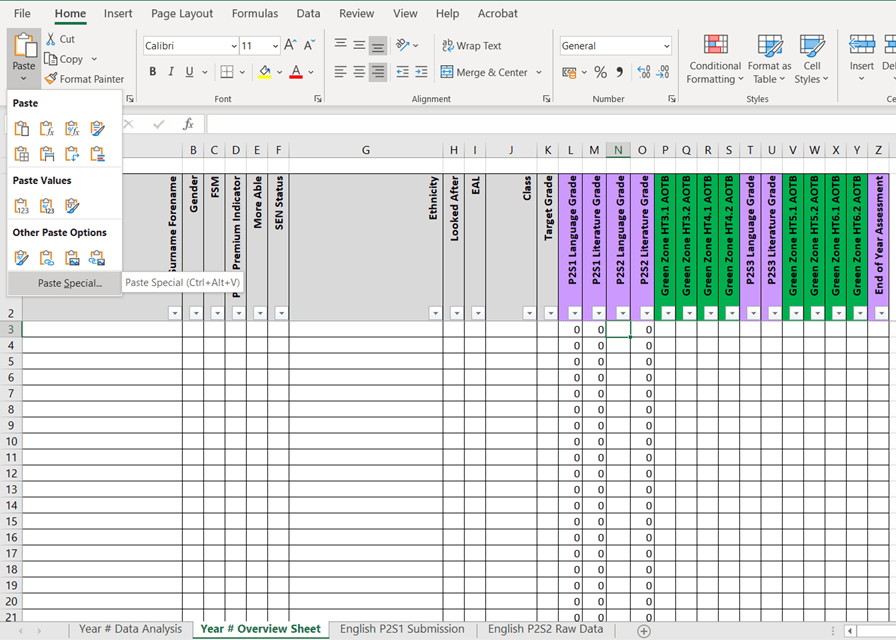Open the Gender column filter dropdown

pos(196,313)
